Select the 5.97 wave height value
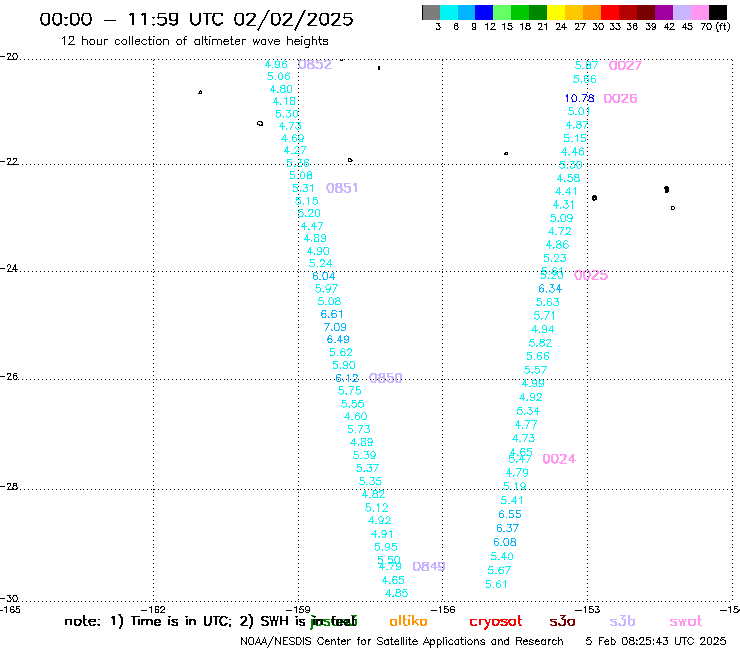This screenshot has width=740, height=650. pos(326,288)
